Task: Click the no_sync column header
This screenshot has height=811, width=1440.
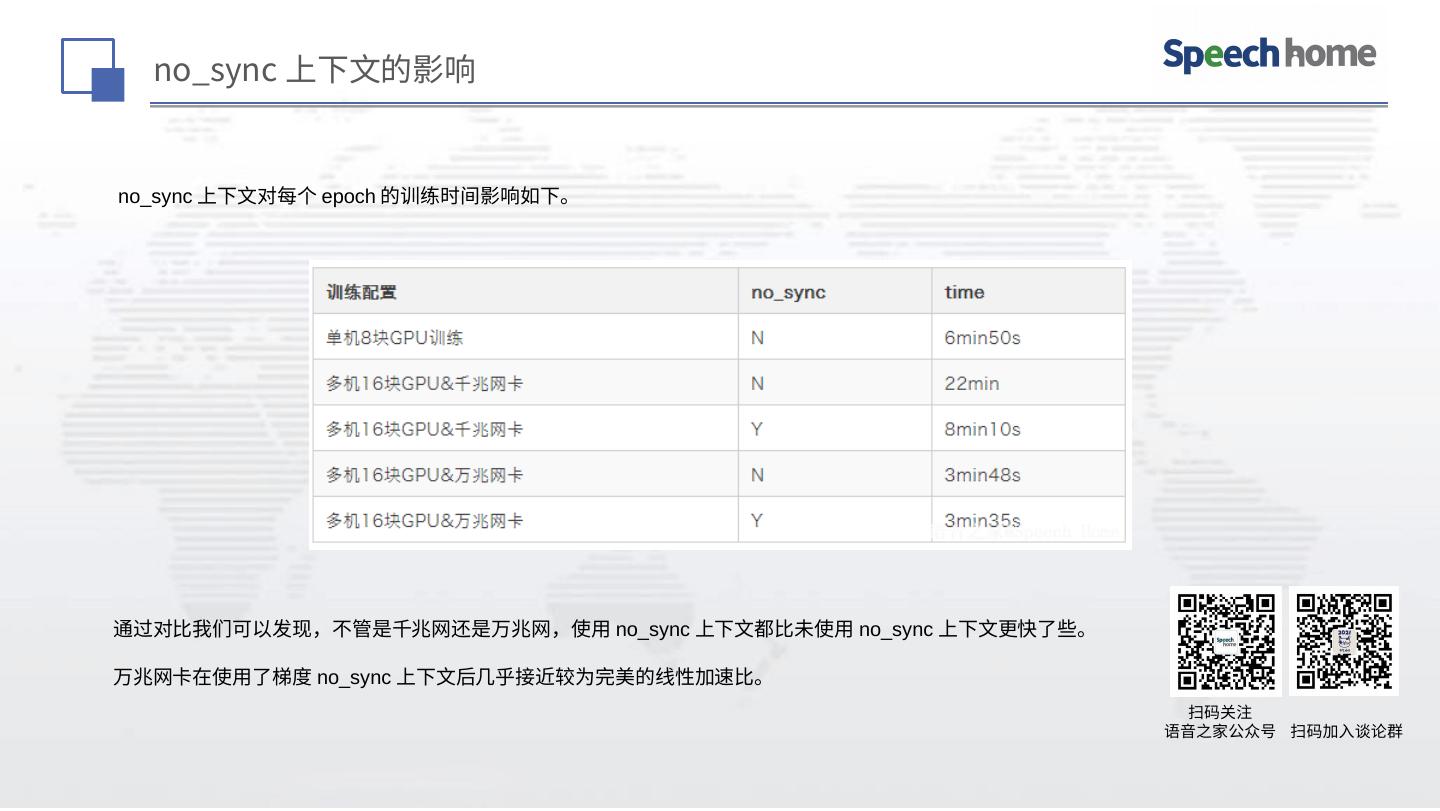Action: coord(788,292)
